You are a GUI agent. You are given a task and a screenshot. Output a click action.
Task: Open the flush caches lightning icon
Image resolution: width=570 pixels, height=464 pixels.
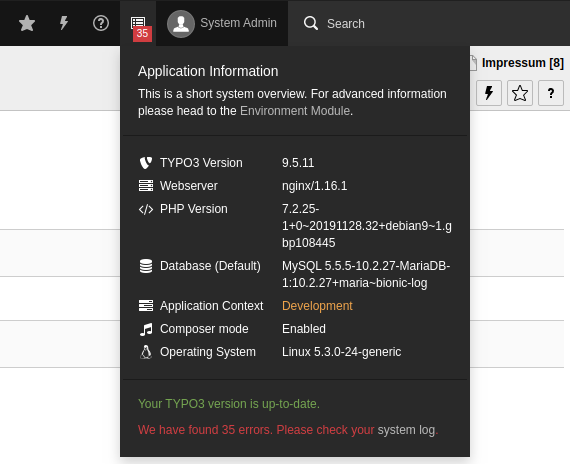click(x=64, y=23)
